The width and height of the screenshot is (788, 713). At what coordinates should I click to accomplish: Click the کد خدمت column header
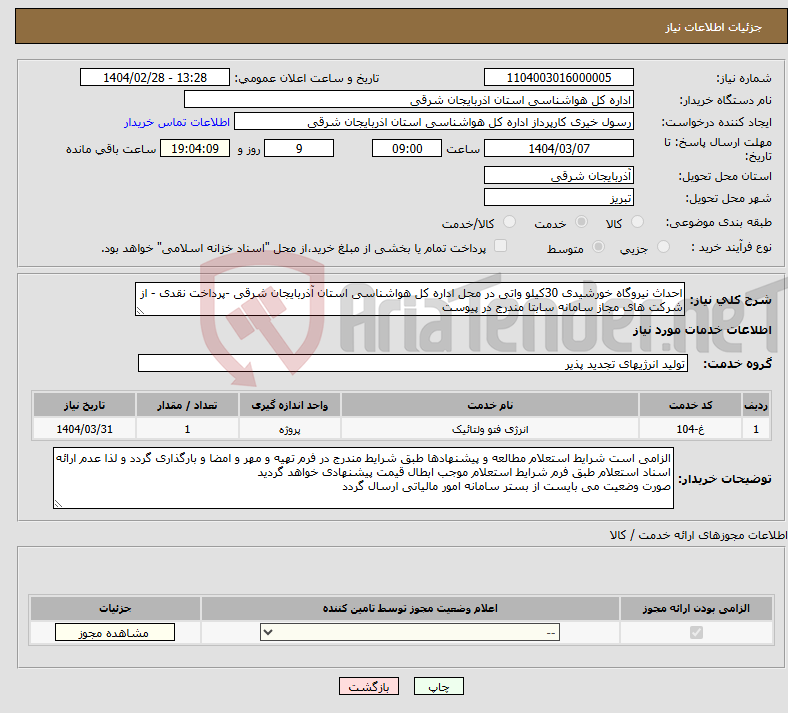(691, 405)
